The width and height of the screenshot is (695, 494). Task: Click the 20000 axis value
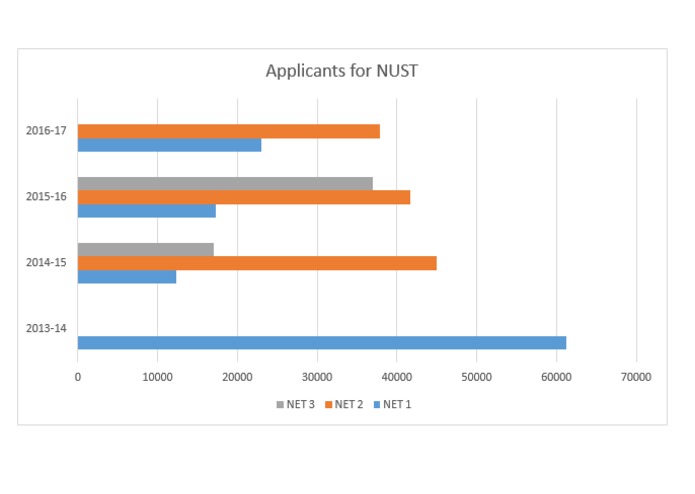[x=237, y=377]
